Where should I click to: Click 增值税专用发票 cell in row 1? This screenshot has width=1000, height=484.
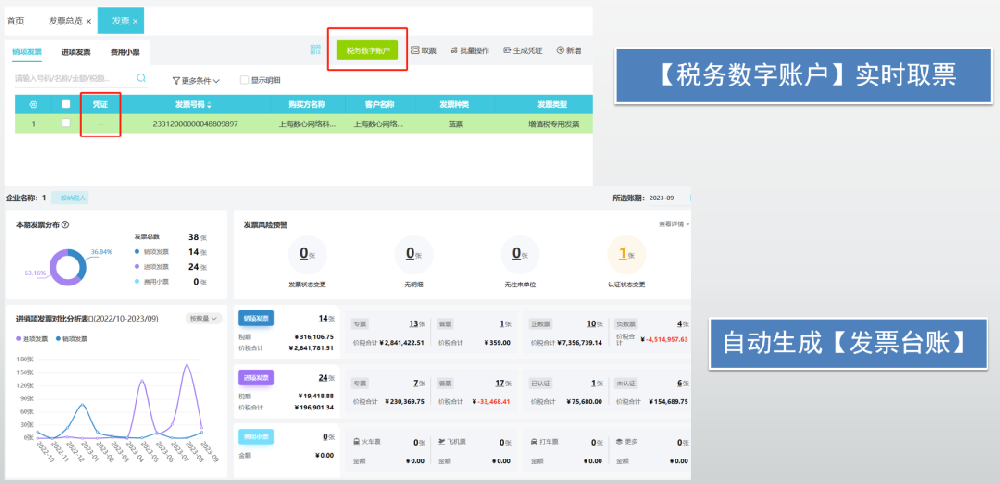pyautogui.click(x=554, y=124)
